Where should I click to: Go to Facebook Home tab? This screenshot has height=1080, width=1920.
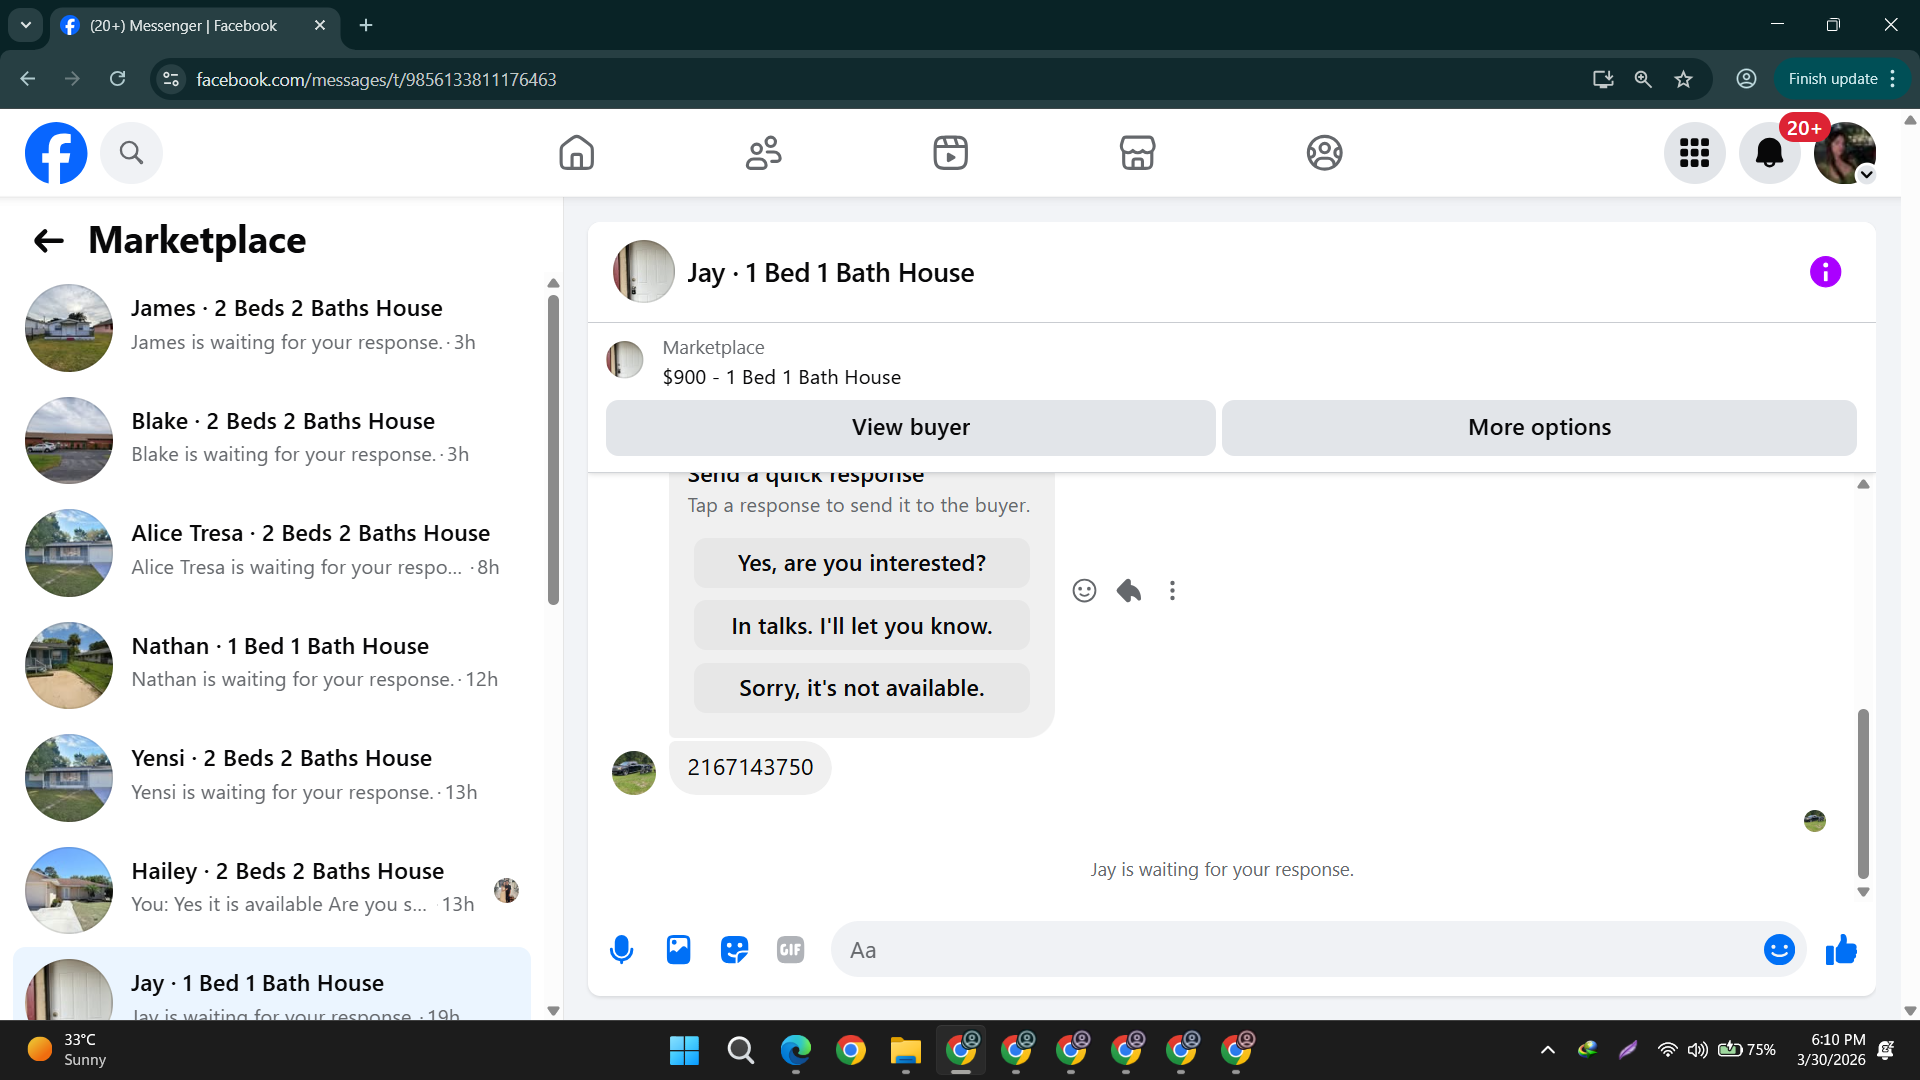576,153
